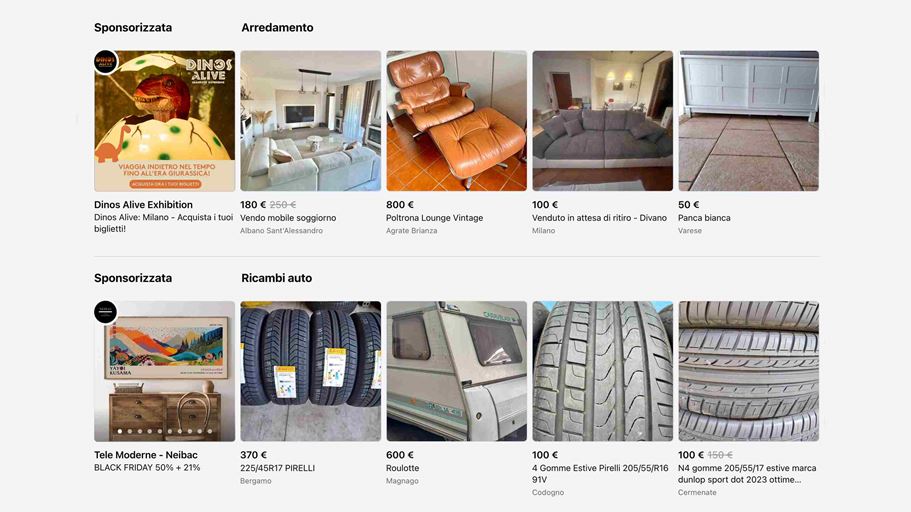The image size is (911, 512).
Task: Click the Dinos Alive round logo icon
Action: tap(106, 62)
